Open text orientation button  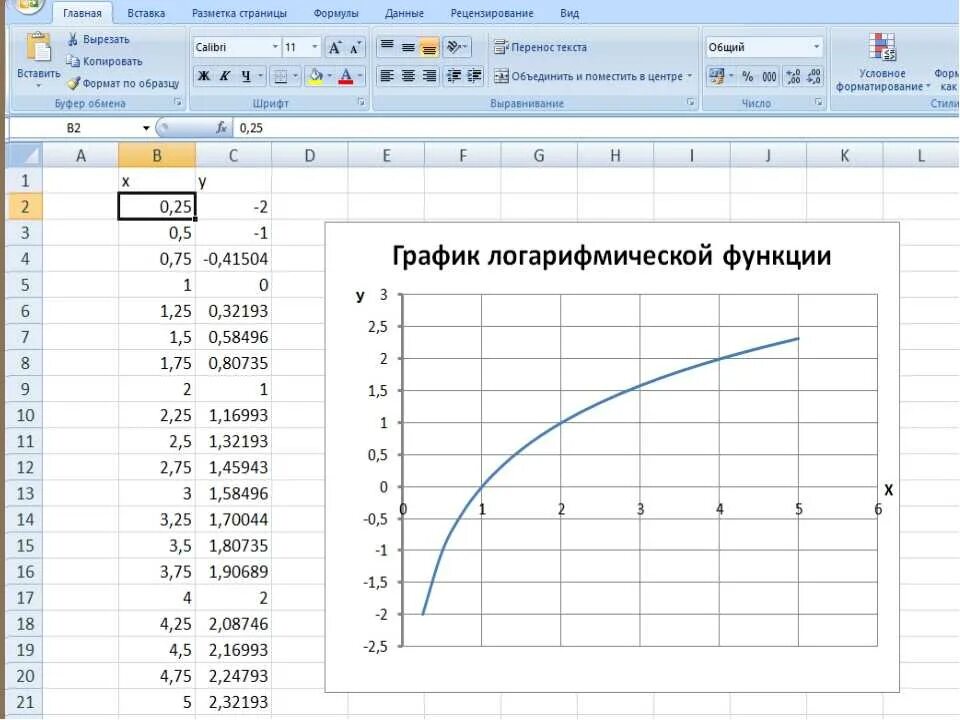click(x=456, y=47)
